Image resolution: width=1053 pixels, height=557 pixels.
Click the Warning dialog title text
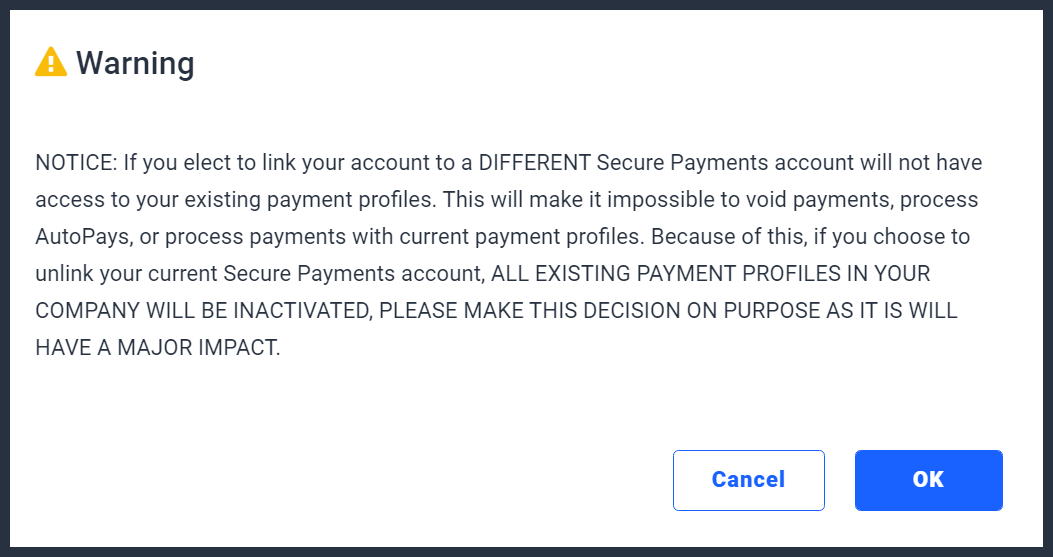(x=135, y=62)
